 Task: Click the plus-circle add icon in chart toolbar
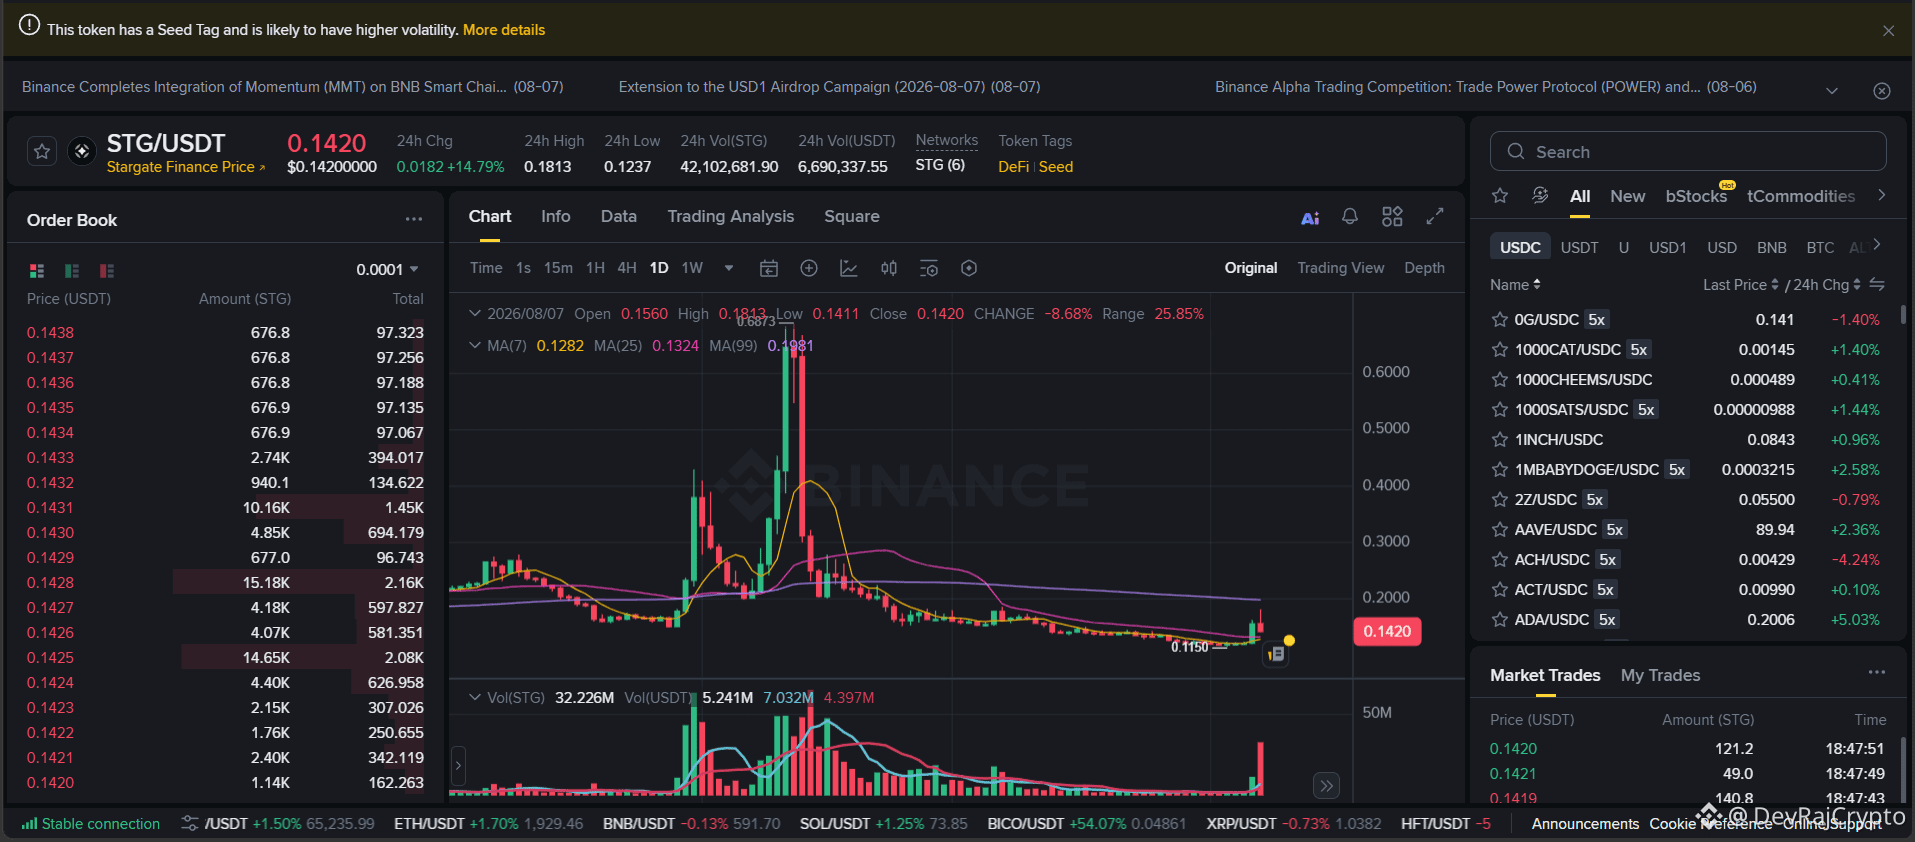point(809,268)
